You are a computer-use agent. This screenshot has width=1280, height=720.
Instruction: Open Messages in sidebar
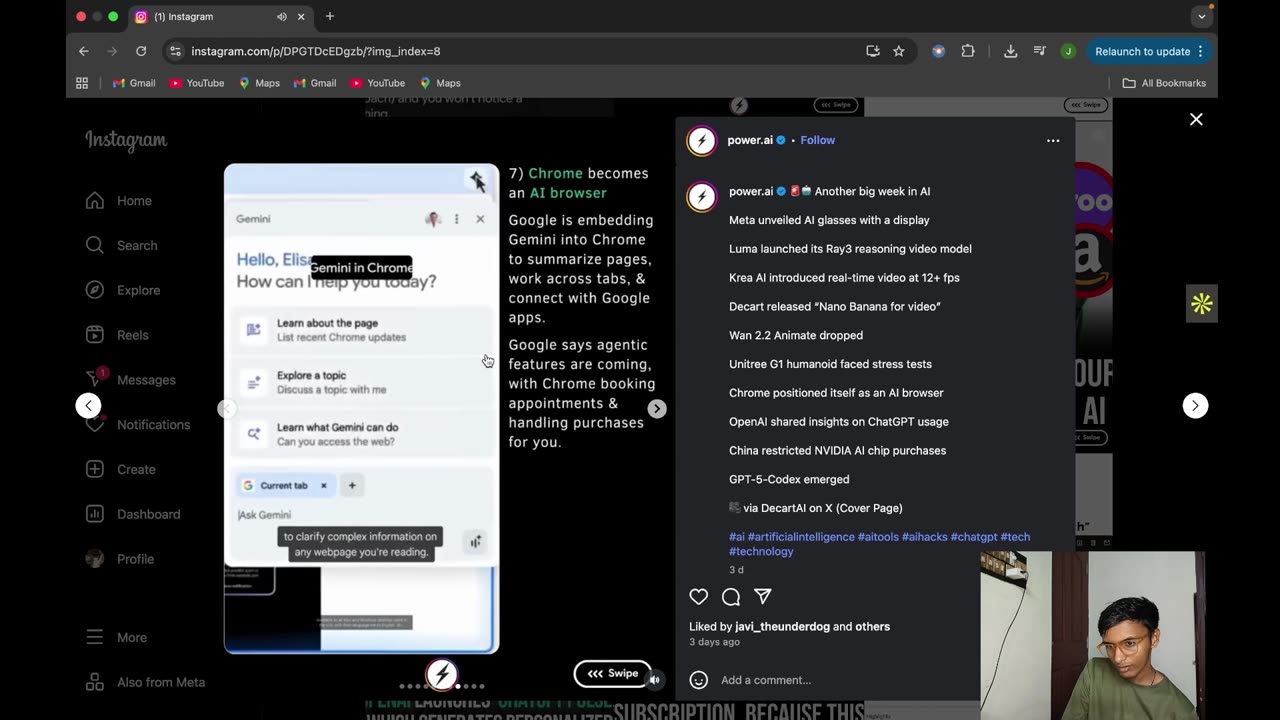point(130,380)
